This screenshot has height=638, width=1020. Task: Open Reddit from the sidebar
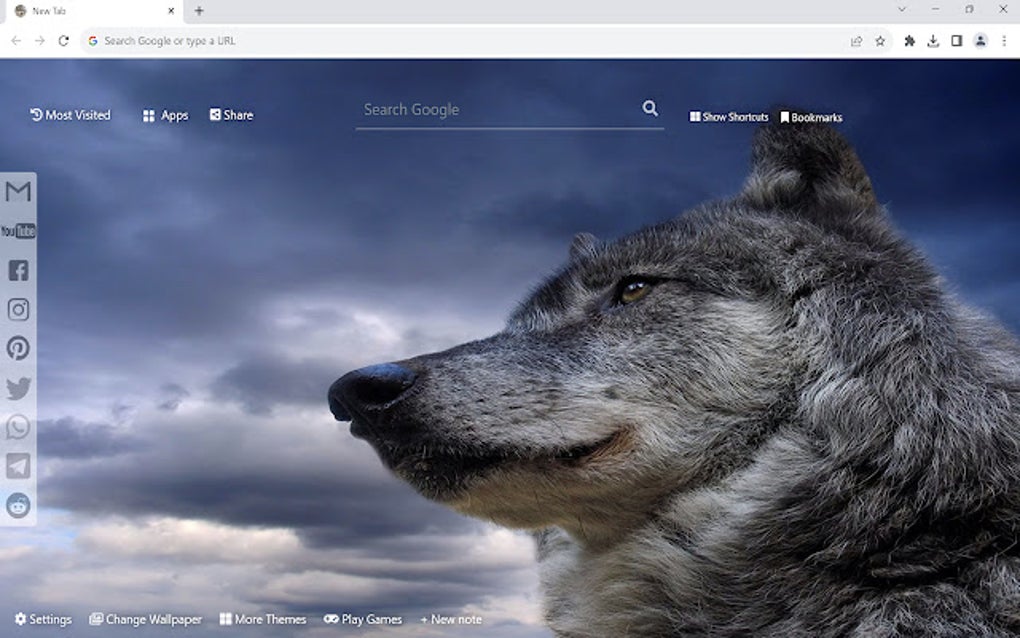(x=18, y=506)
